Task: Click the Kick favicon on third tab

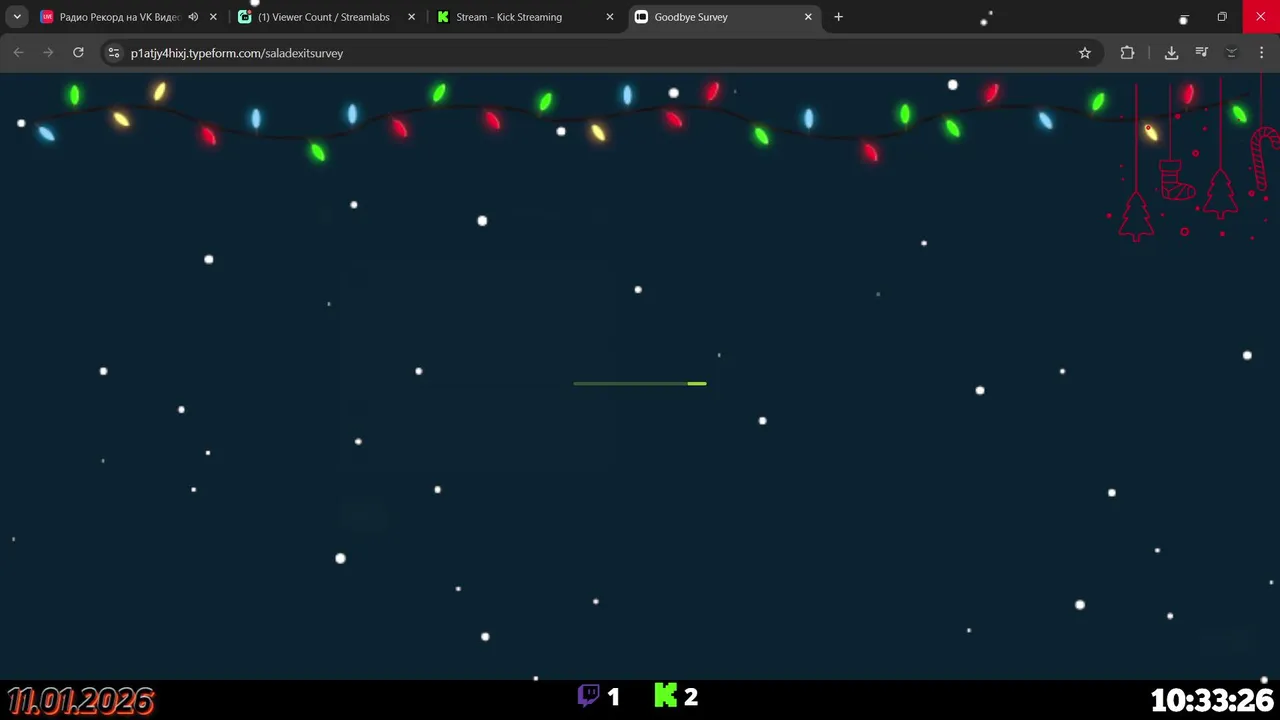Action: [443, 17]
